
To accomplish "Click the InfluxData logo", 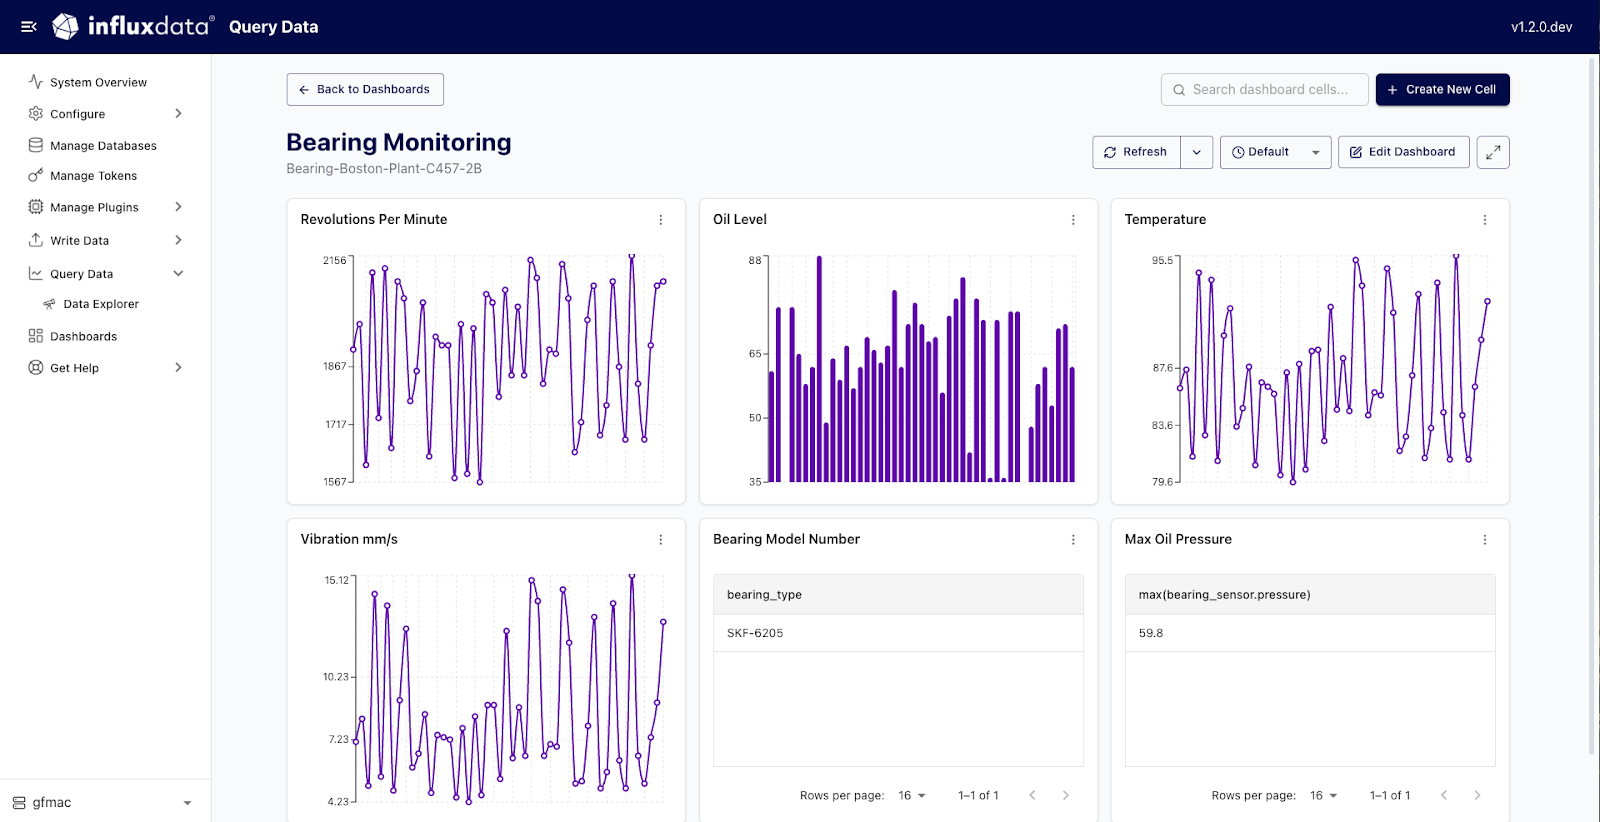I will [134, 27].
